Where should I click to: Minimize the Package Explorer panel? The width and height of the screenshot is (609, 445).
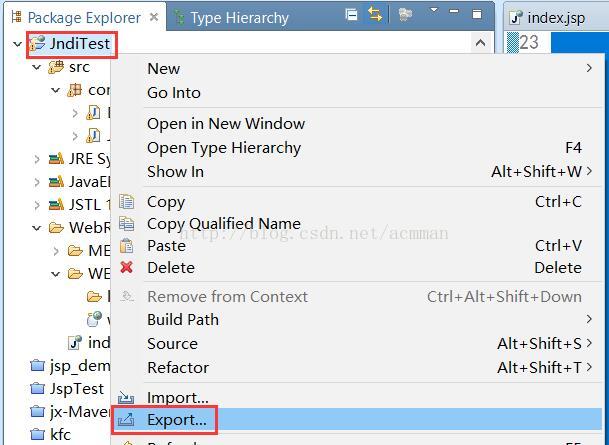click(x=454, y=11)
